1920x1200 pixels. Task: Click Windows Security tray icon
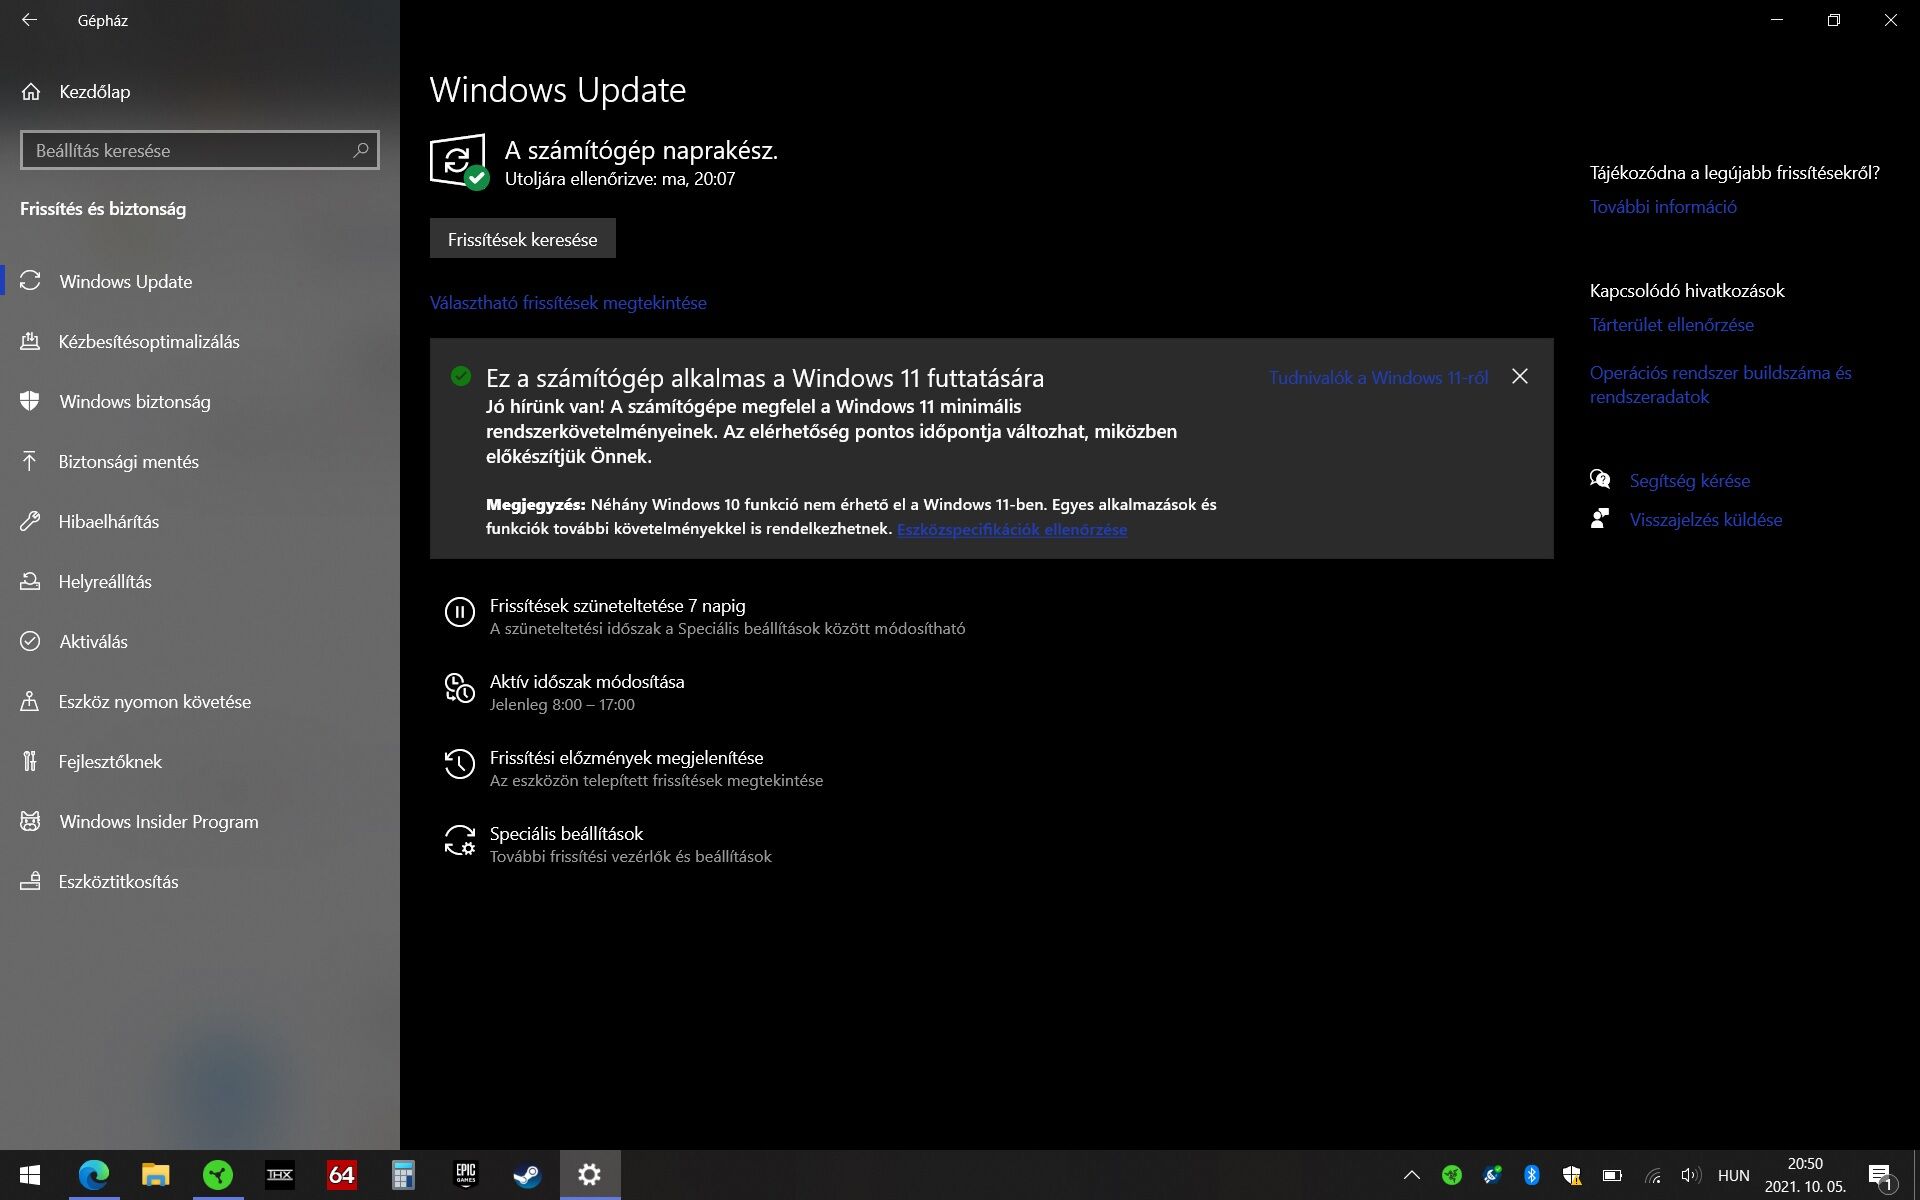[1572, 1175]
